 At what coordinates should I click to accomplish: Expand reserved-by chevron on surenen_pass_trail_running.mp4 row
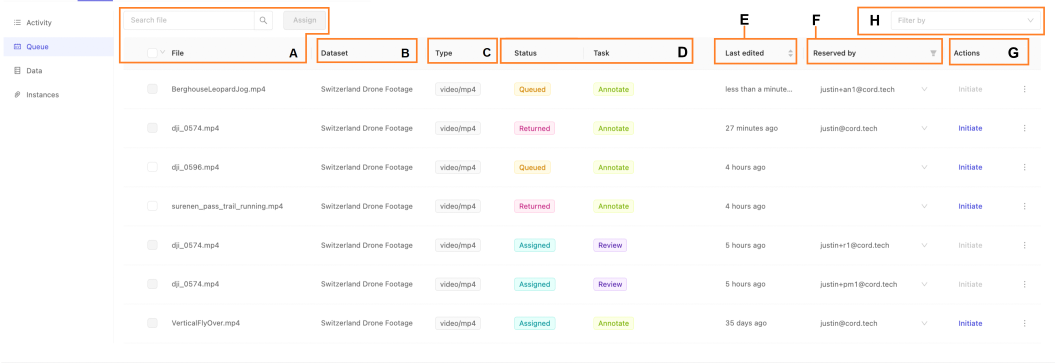coord(924,206)
